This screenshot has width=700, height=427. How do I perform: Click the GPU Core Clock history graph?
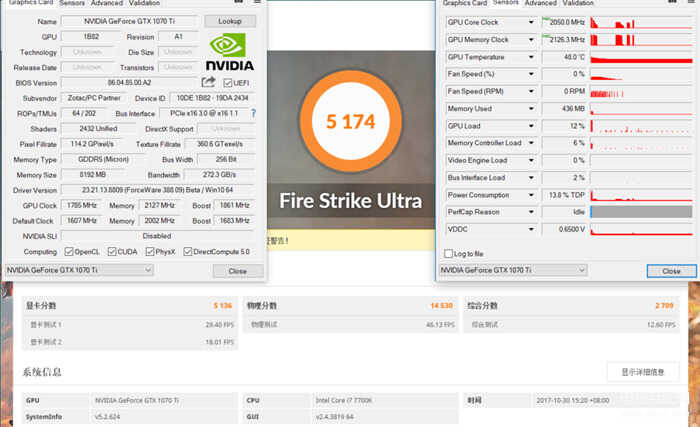pos(641,22)
